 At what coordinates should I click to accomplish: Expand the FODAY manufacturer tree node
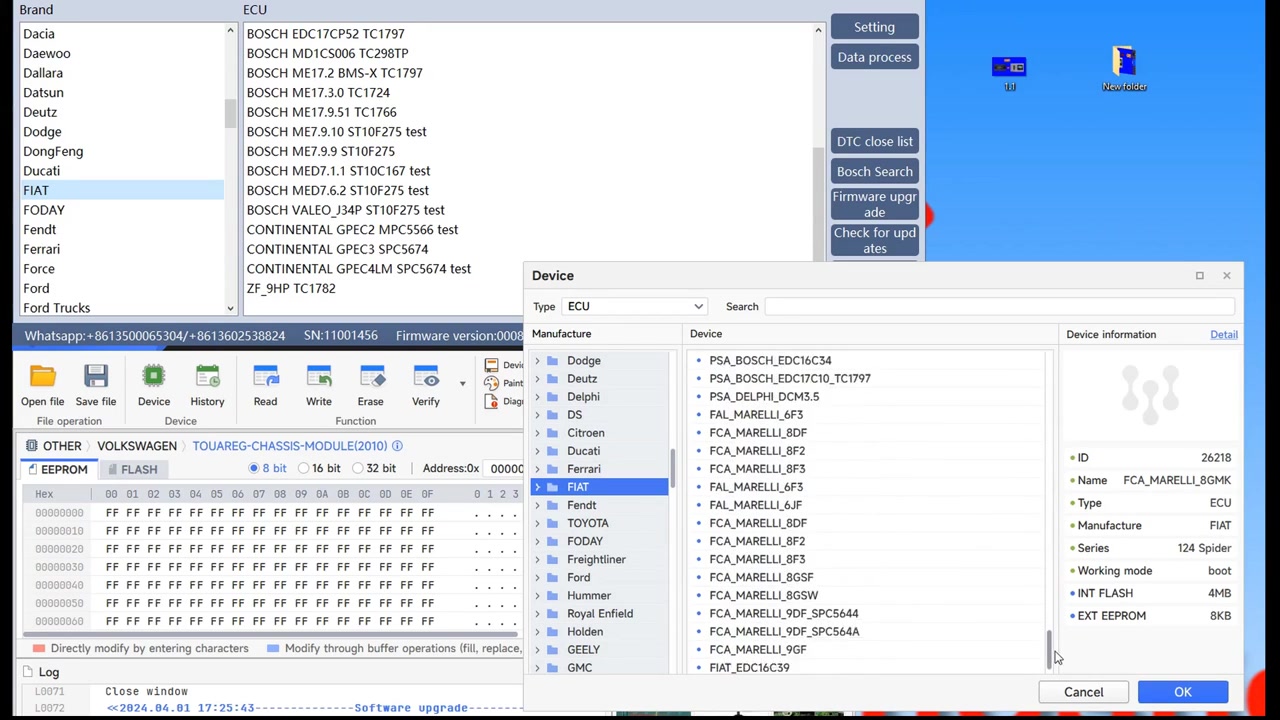pos(538,541)
